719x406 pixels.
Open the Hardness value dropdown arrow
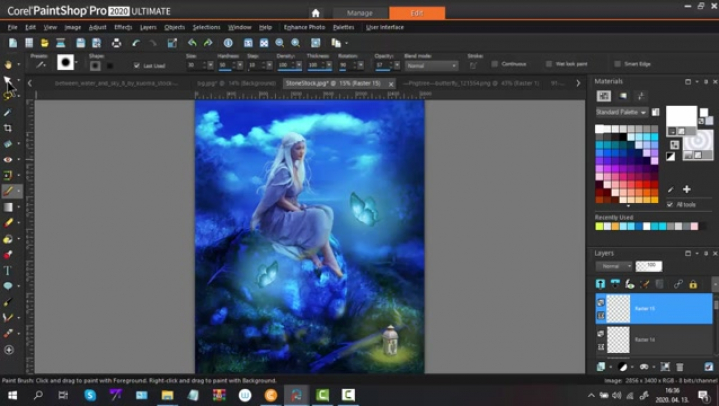click(x=240, y=66)
